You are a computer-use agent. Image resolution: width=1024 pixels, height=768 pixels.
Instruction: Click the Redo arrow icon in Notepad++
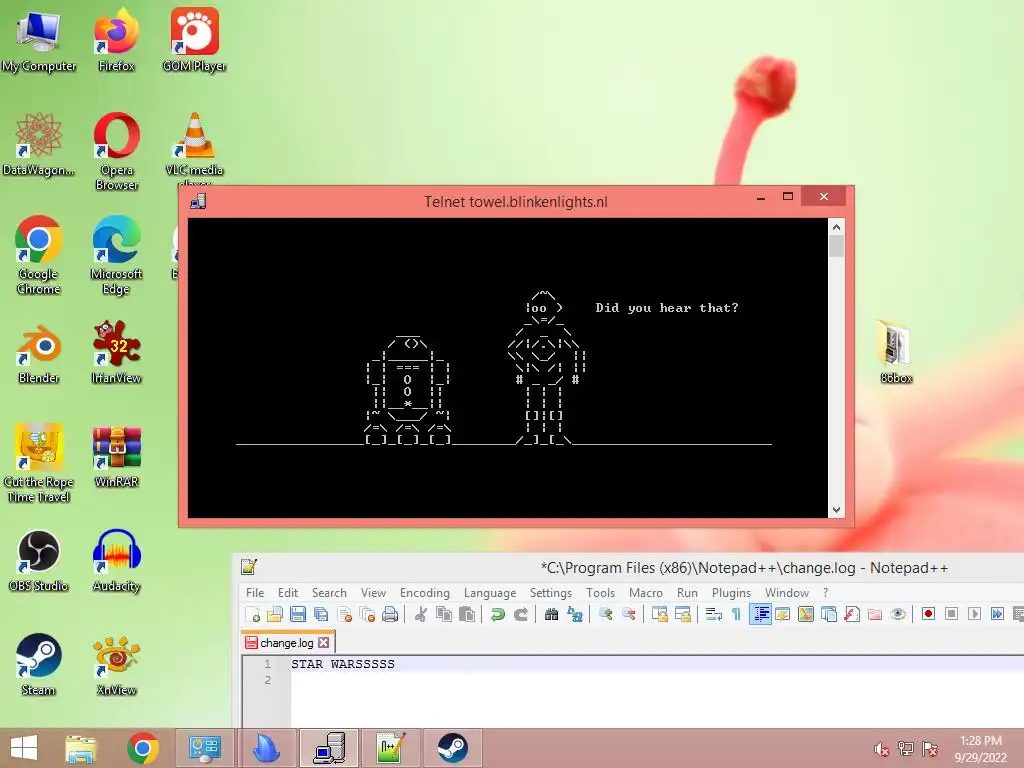[x=520, y=614]
